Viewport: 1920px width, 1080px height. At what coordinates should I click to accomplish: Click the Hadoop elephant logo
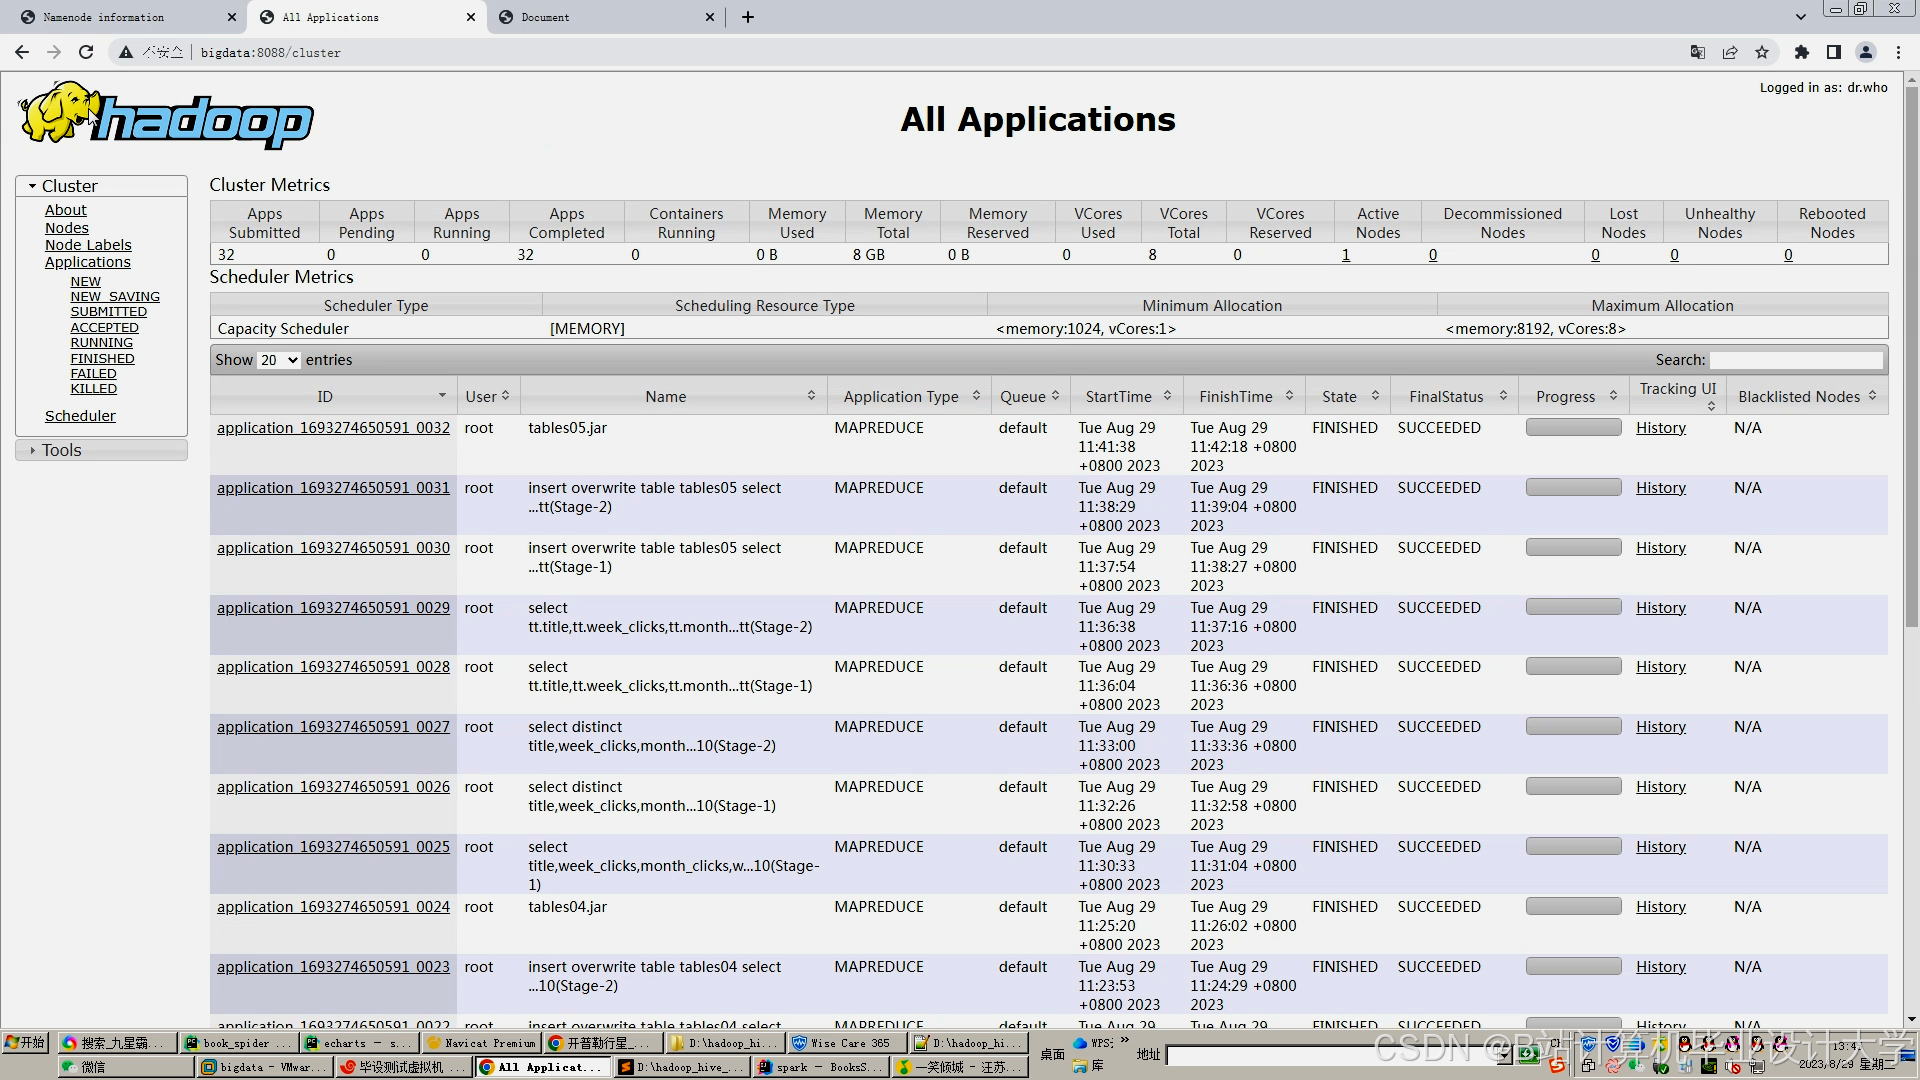coord(166,116)
